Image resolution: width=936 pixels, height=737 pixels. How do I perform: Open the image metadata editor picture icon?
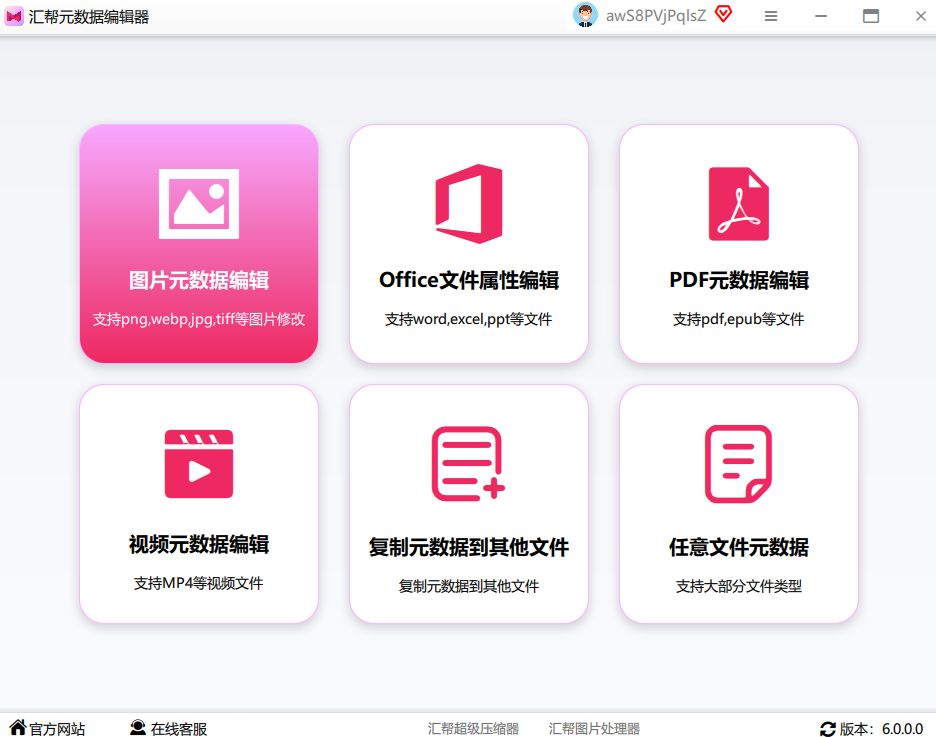coord(199,204)
